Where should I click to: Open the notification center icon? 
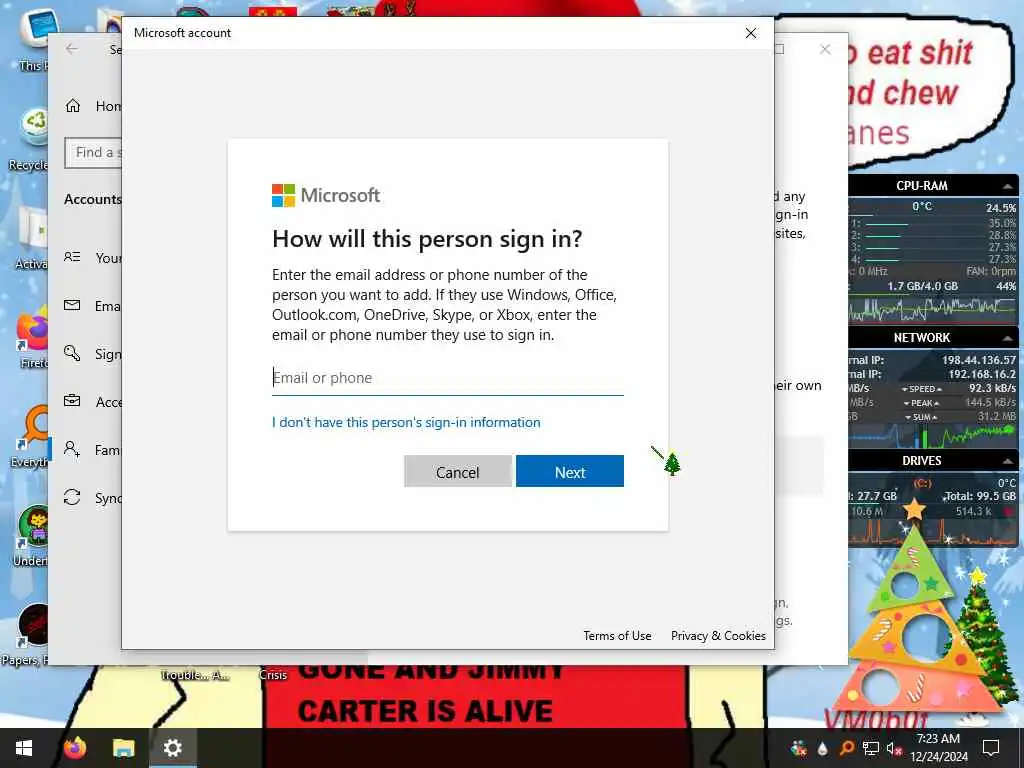(991, 748)
